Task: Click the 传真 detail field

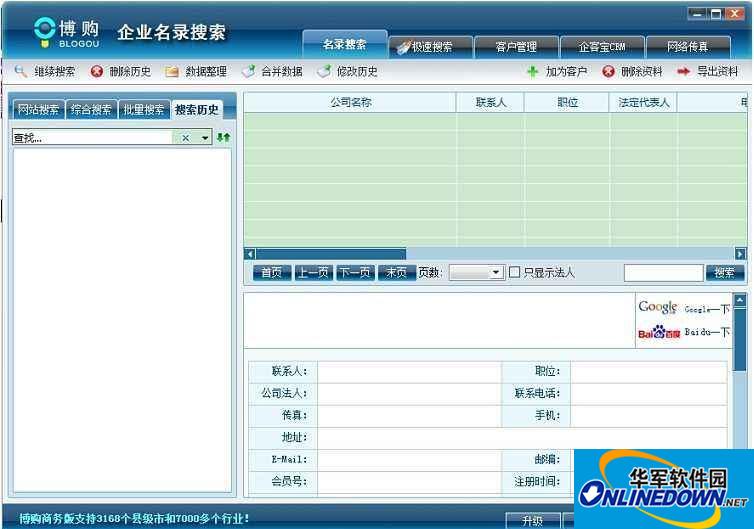Action: coord(409,416)
